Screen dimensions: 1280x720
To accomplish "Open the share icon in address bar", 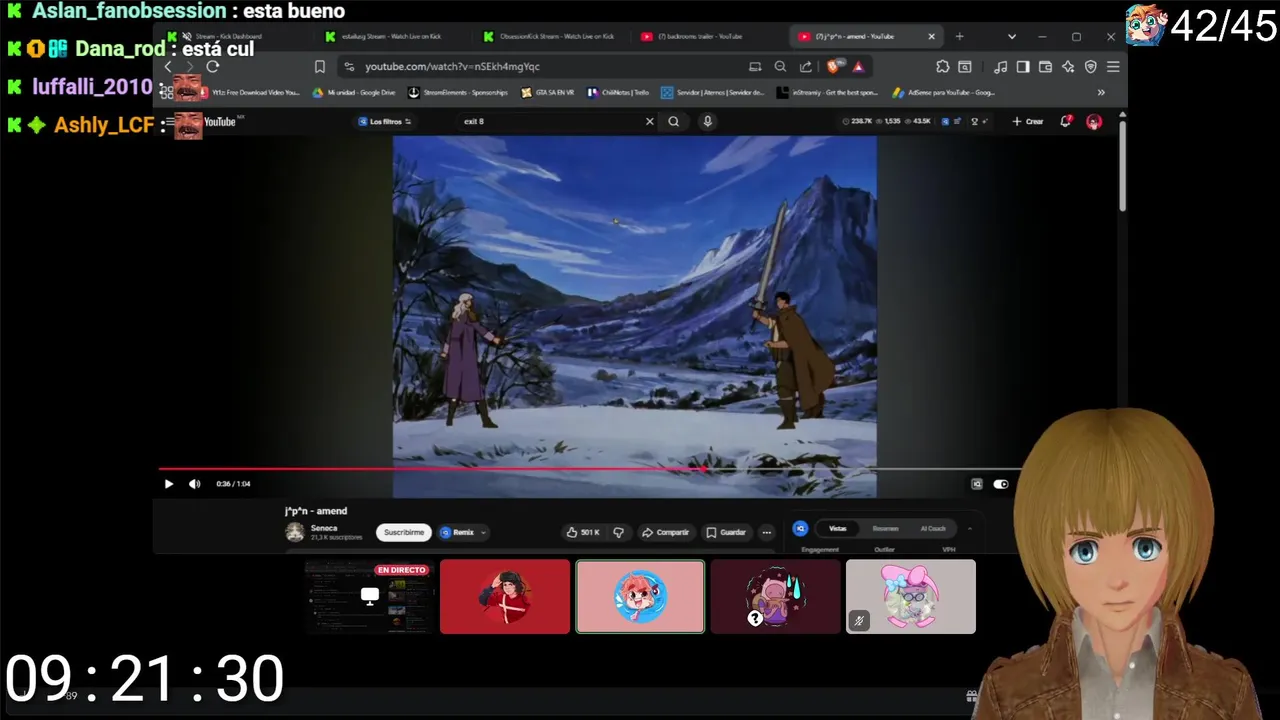I will 806,67.
